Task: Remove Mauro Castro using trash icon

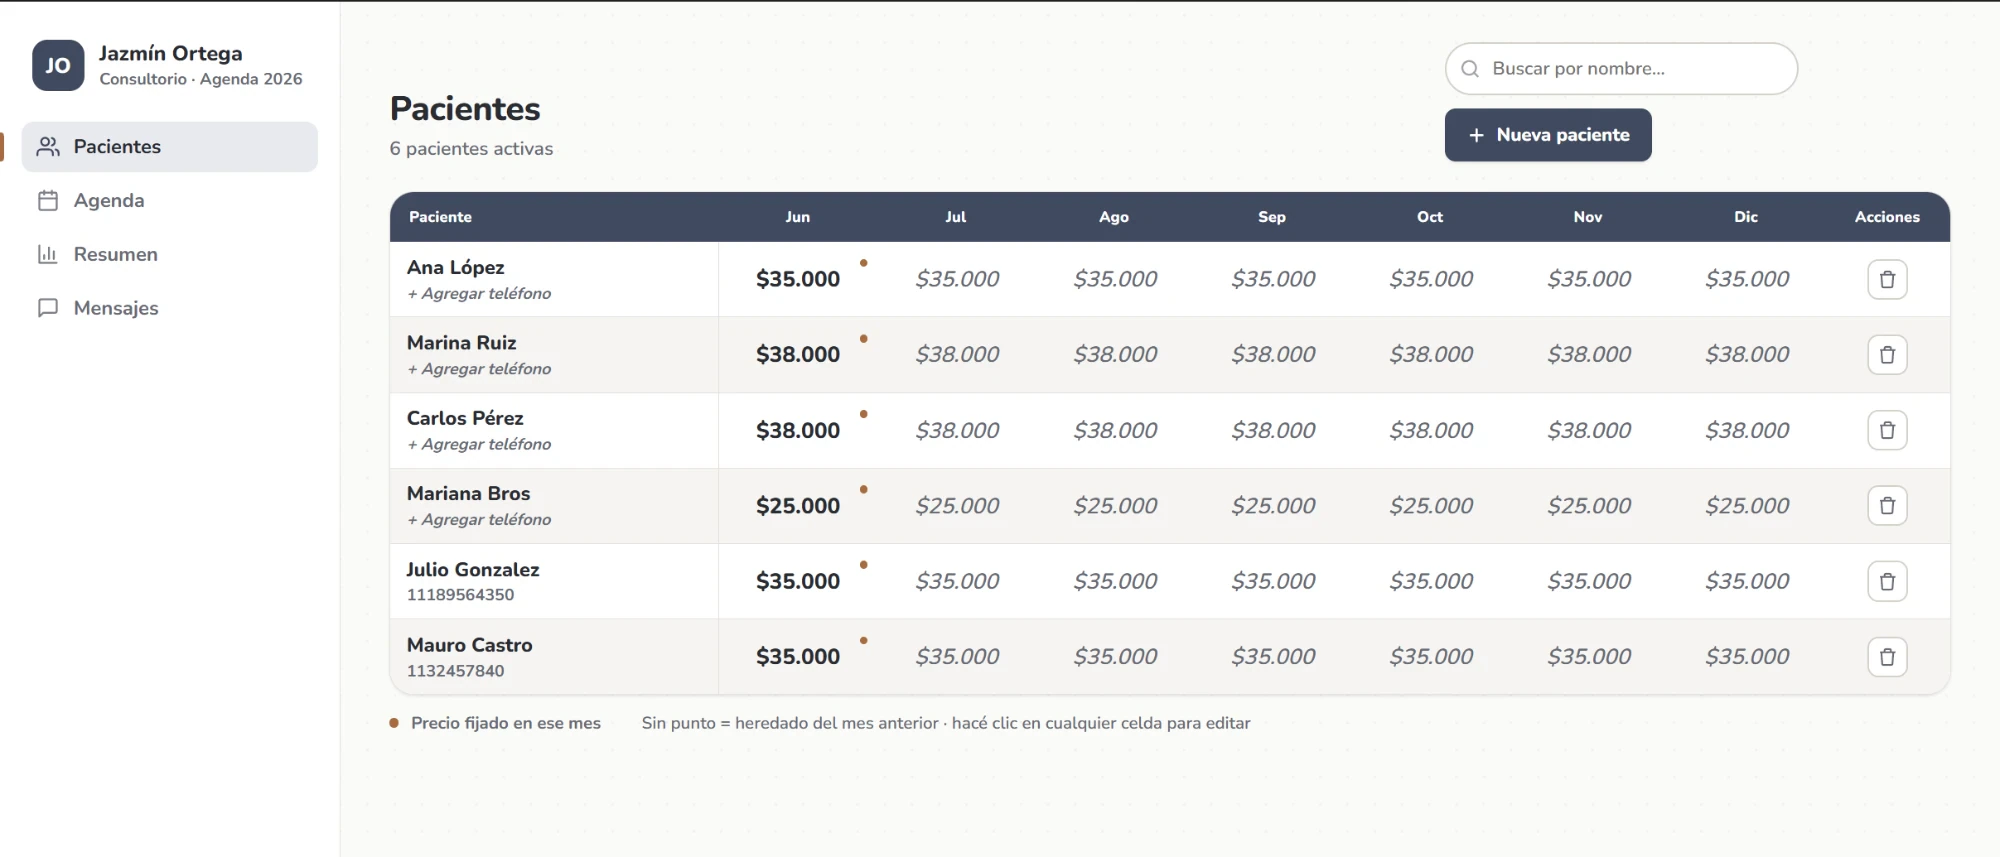Action: (x=1887, y=657)
